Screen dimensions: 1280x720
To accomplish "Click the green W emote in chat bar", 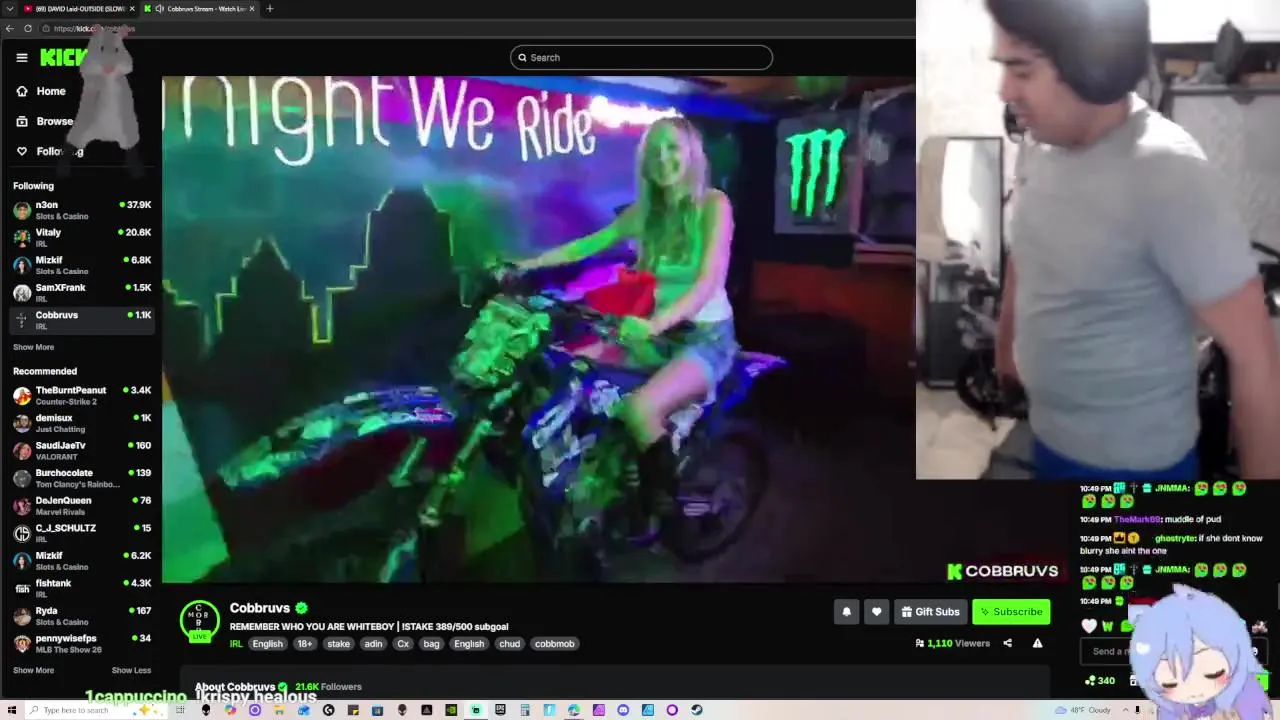I will tap(1107, 626).
